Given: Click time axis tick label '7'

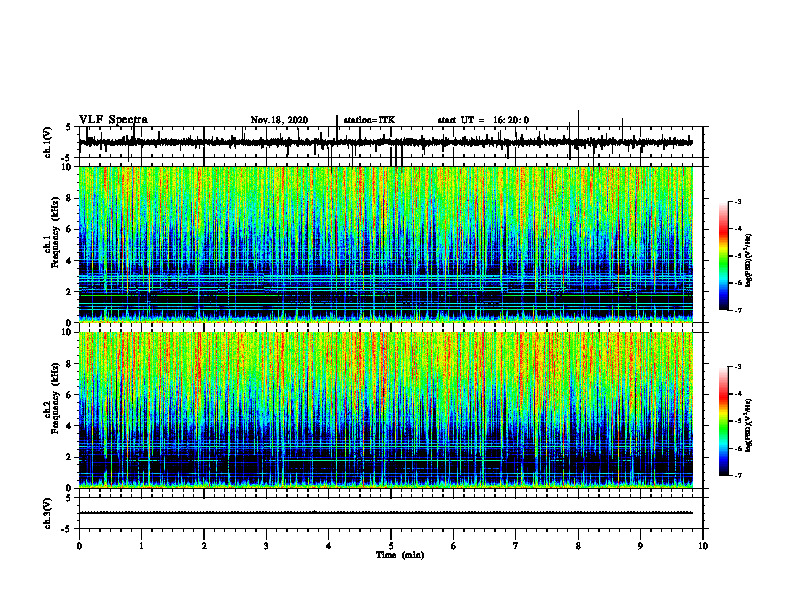Looking at the screenshot, I should point(516,546).
